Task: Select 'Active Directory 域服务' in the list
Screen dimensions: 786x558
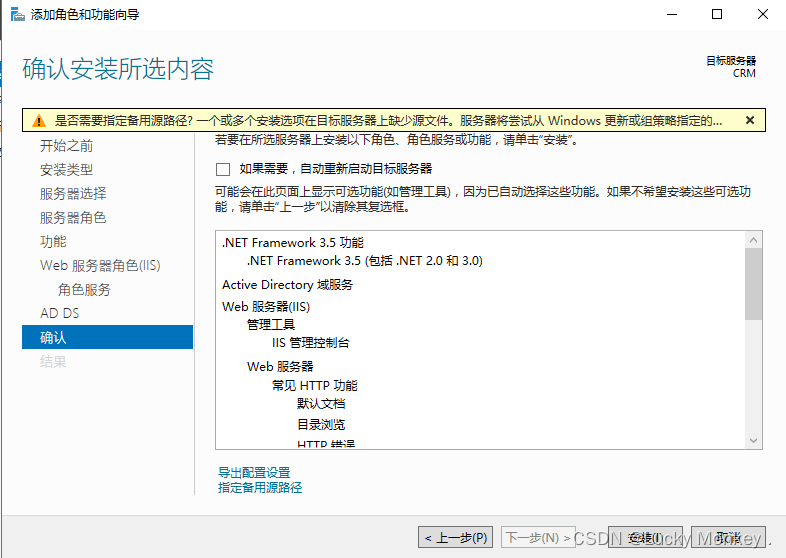Action: 287,285
